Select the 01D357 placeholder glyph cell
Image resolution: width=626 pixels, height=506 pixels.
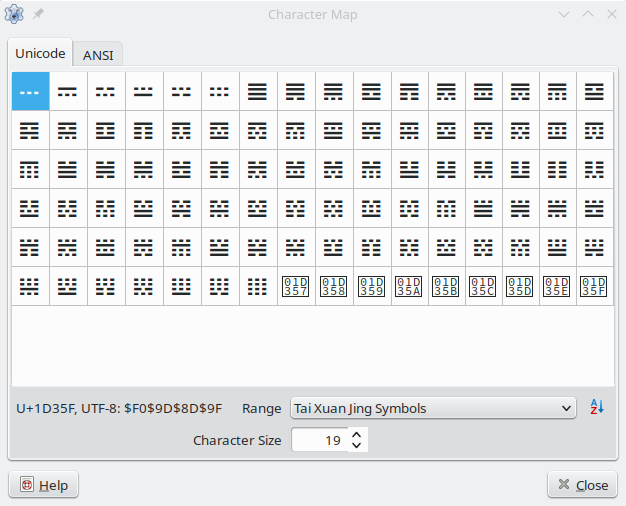[x=296, y=287]
